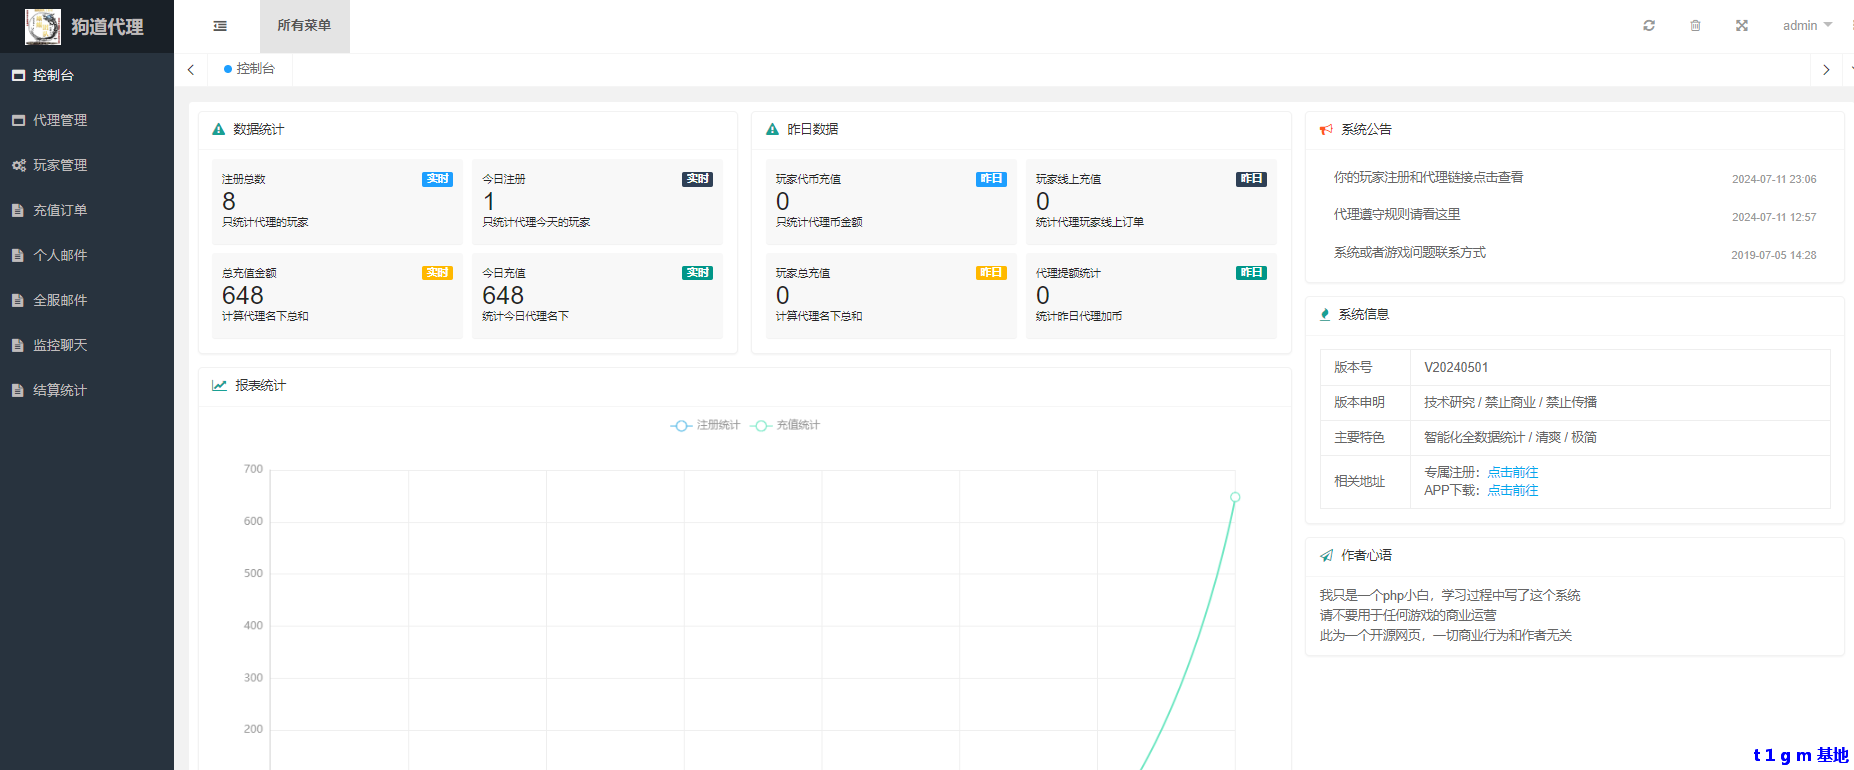Open 监控聊天 in the sidebar
Viewport: 1854px width, 770px height.
point(87,345)
